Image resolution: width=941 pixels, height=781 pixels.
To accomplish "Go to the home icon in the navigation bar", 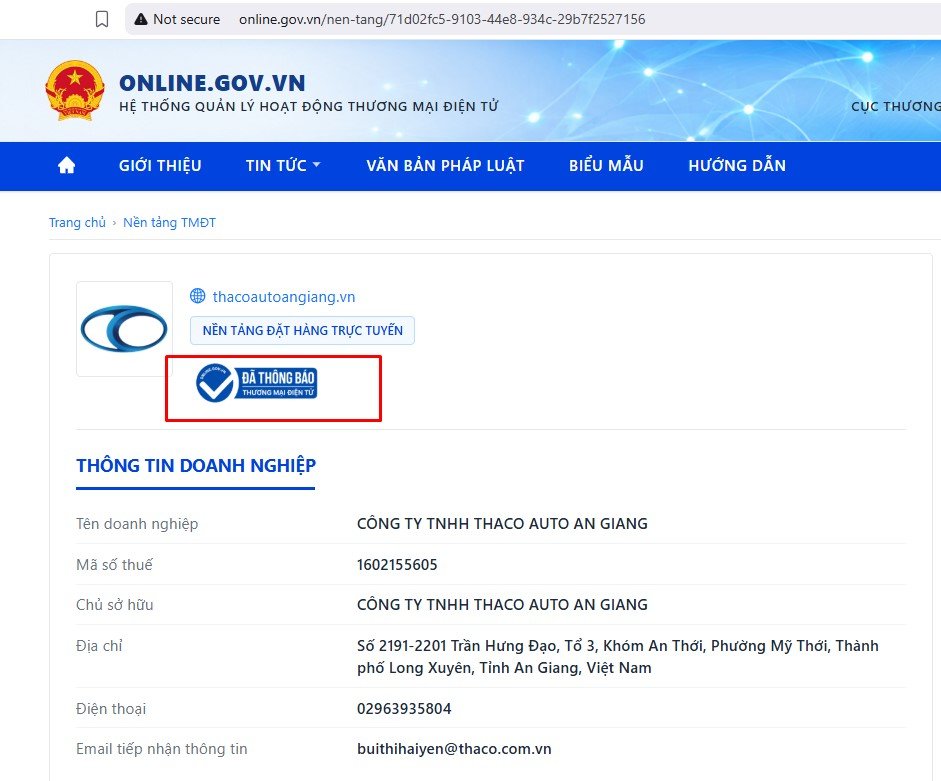I will (67, 165).
